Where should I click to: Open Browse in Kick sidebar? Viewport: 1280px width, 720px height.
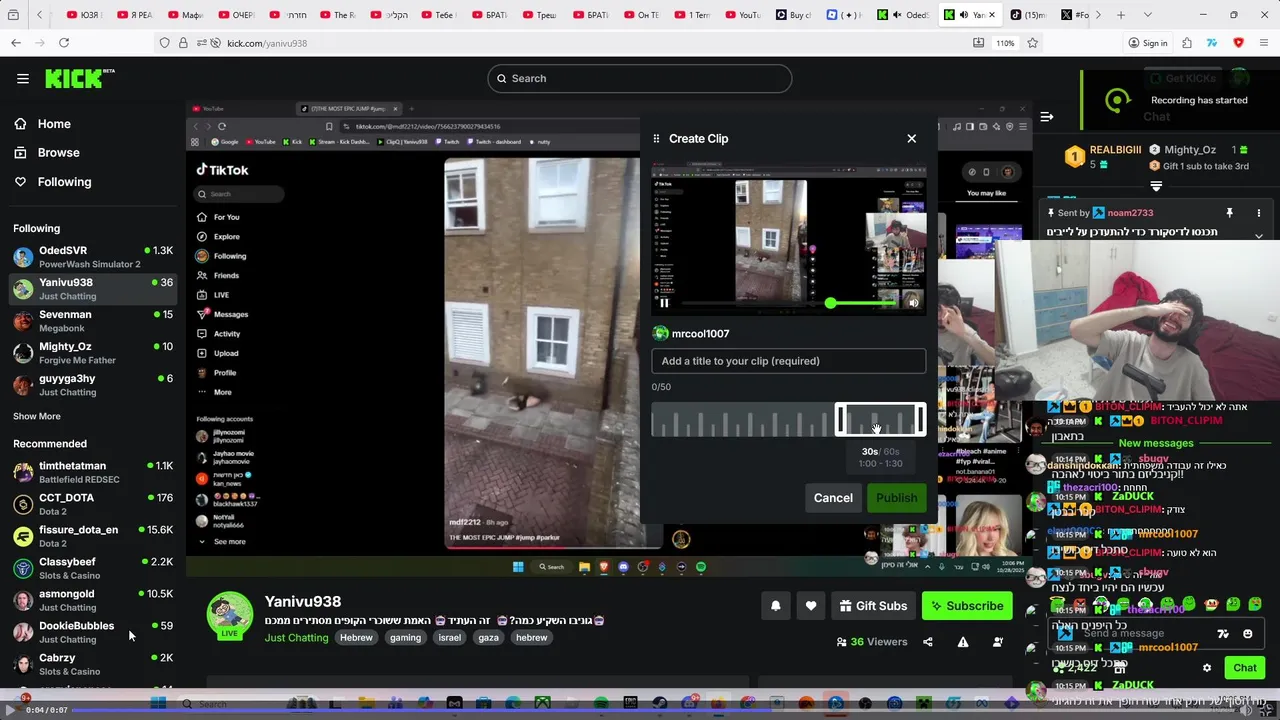[58, 153]
